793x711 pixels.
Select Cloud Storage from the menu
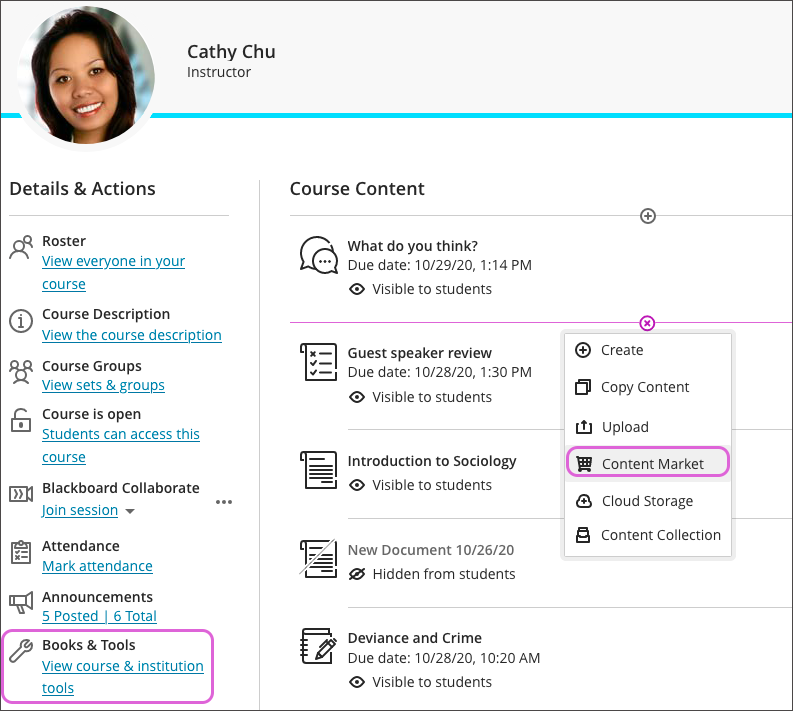[648, 501]
